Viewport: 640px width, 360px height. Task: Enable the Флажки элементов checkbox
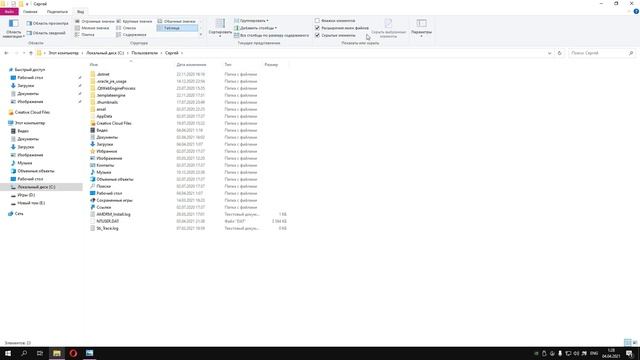[317, 20]
